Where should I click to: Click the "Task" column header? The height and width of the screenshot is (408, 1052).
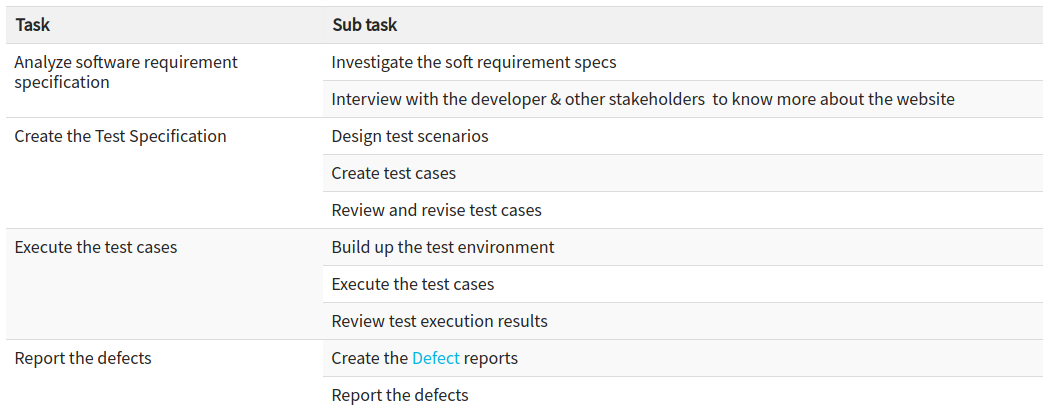tap(33, 25)
